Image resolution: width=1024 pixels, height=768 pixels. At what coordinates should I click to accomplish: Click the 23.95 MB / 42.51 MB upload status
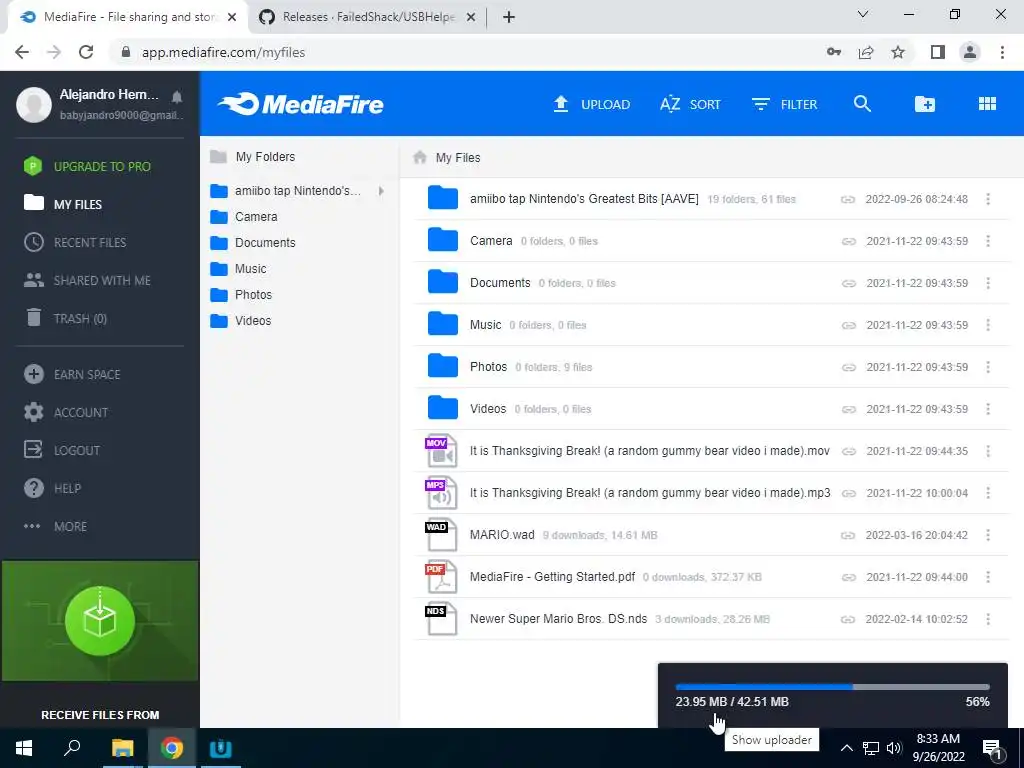click(732, 701)
